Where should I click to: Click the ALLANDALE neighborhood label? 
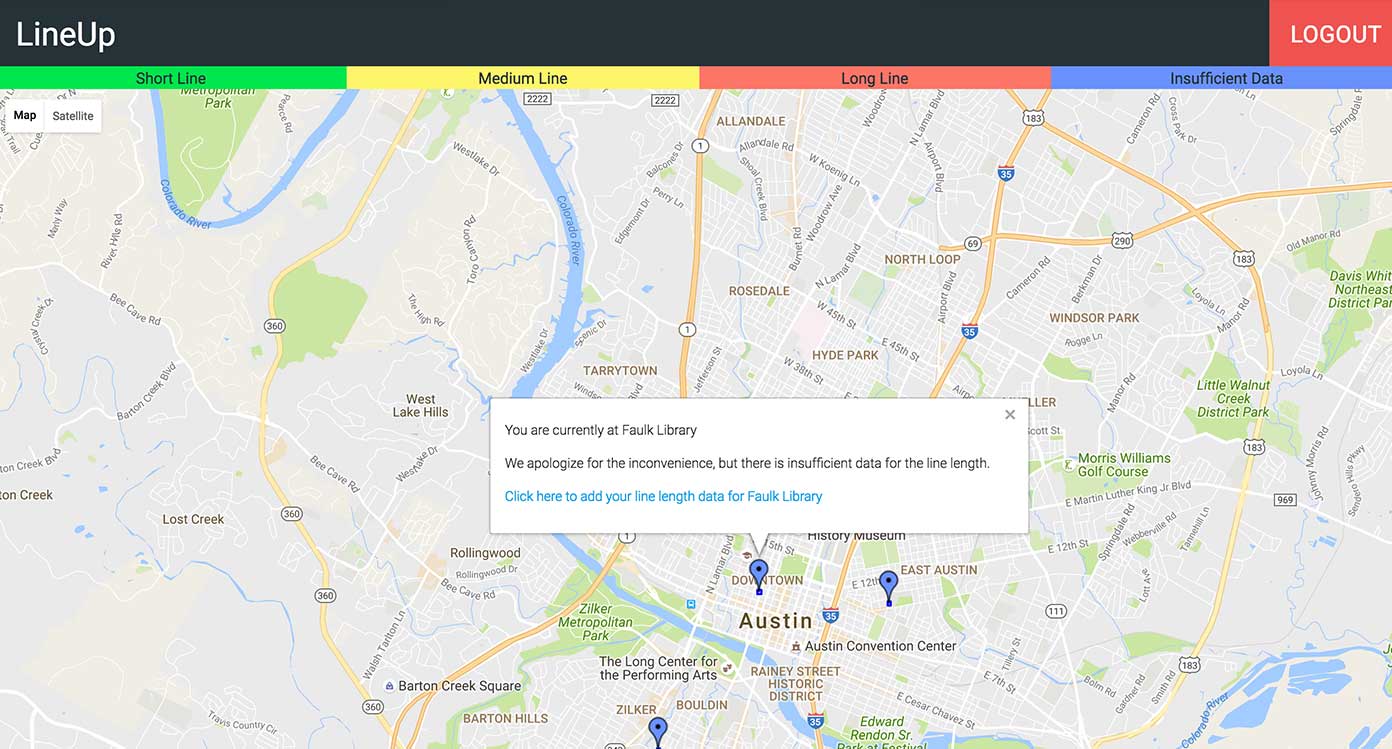click(751, 121)
